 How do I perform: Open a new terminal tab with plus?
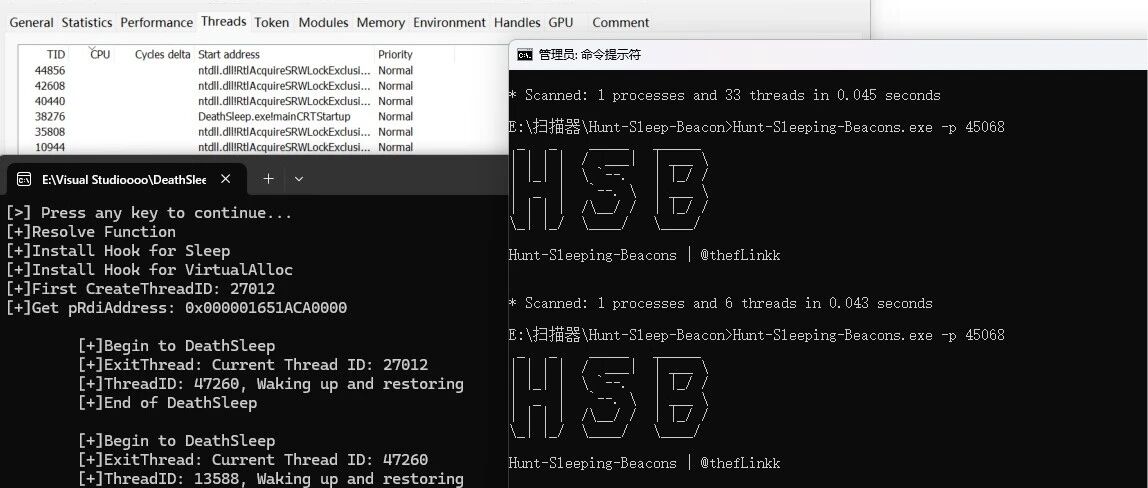(x=268, y=179)
